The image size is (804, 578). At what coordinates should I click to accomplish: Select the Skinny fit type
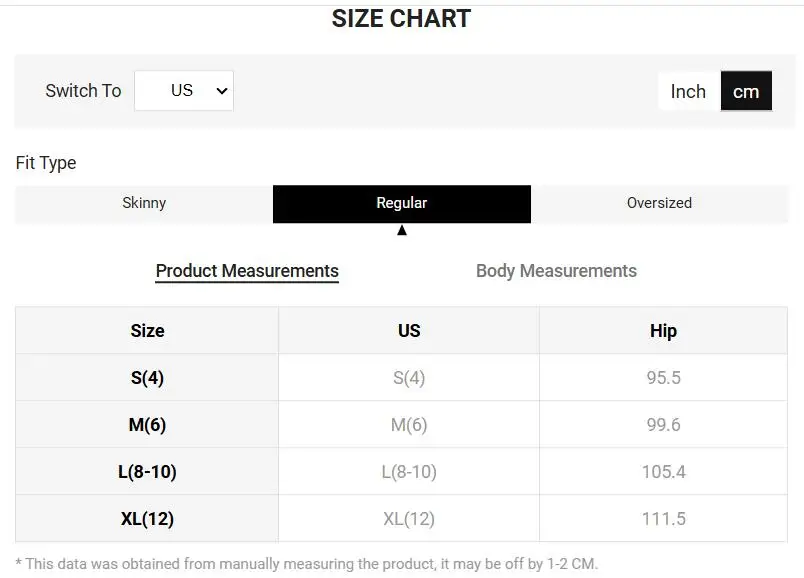144,203
